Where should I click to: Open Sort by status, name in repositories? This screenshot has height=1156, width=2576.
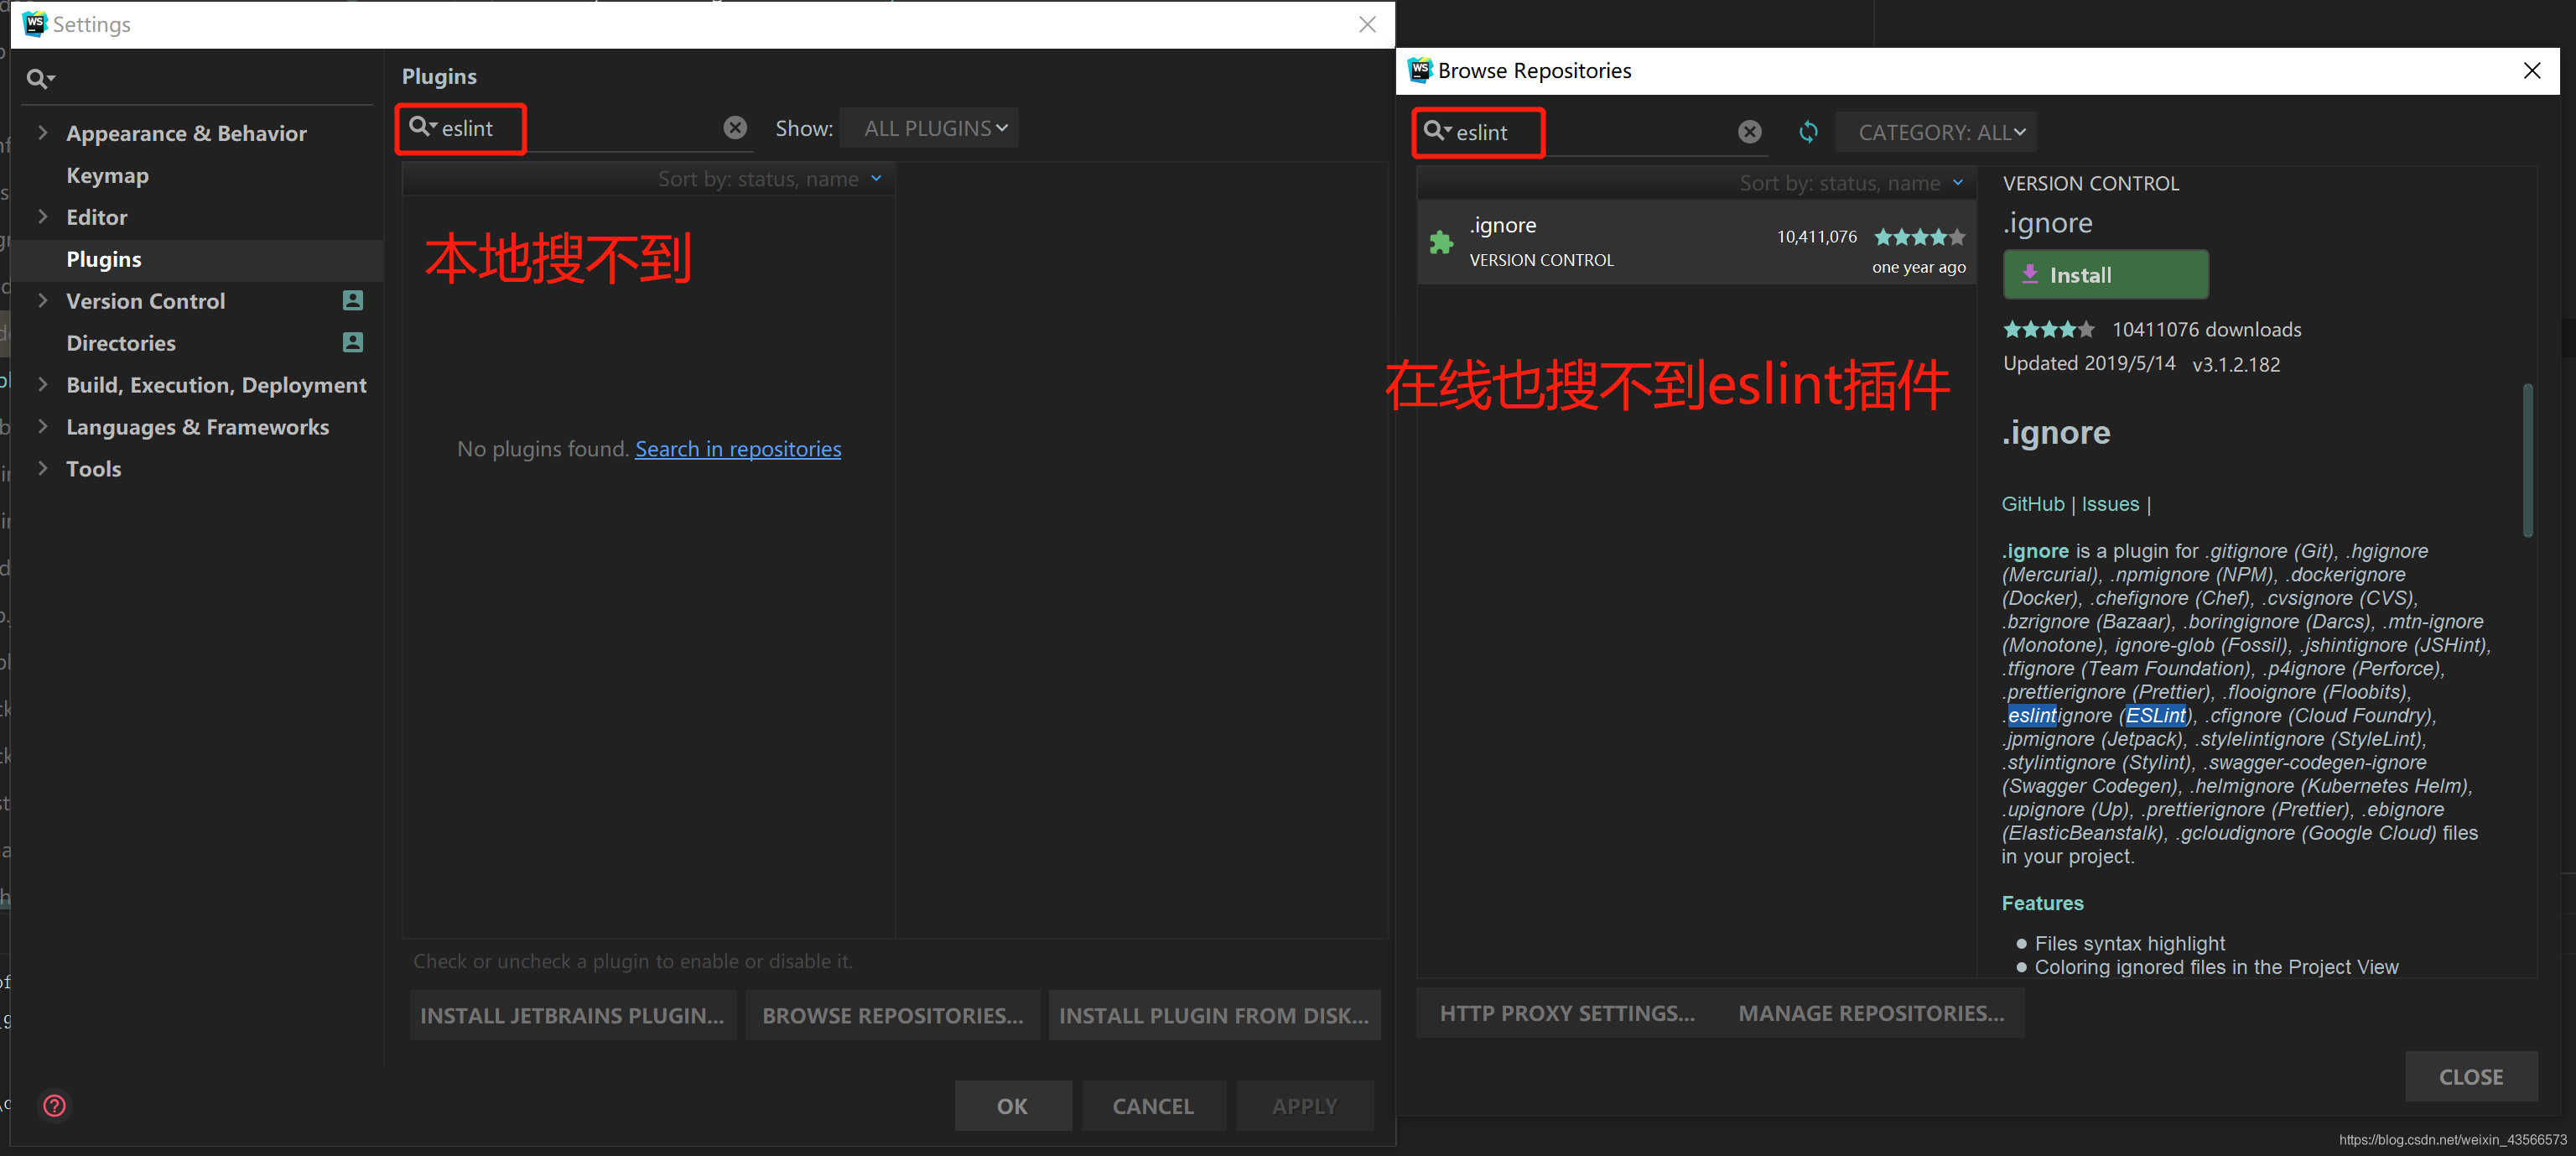1850,183
